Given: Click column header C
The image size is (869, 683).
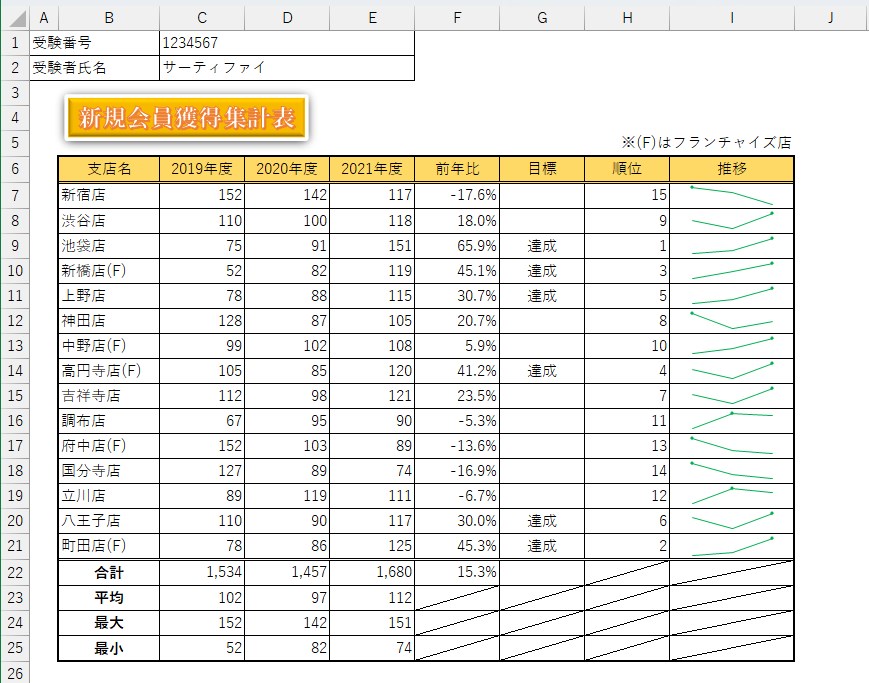Looking at the screenshot, I should (x=202, y=18).
